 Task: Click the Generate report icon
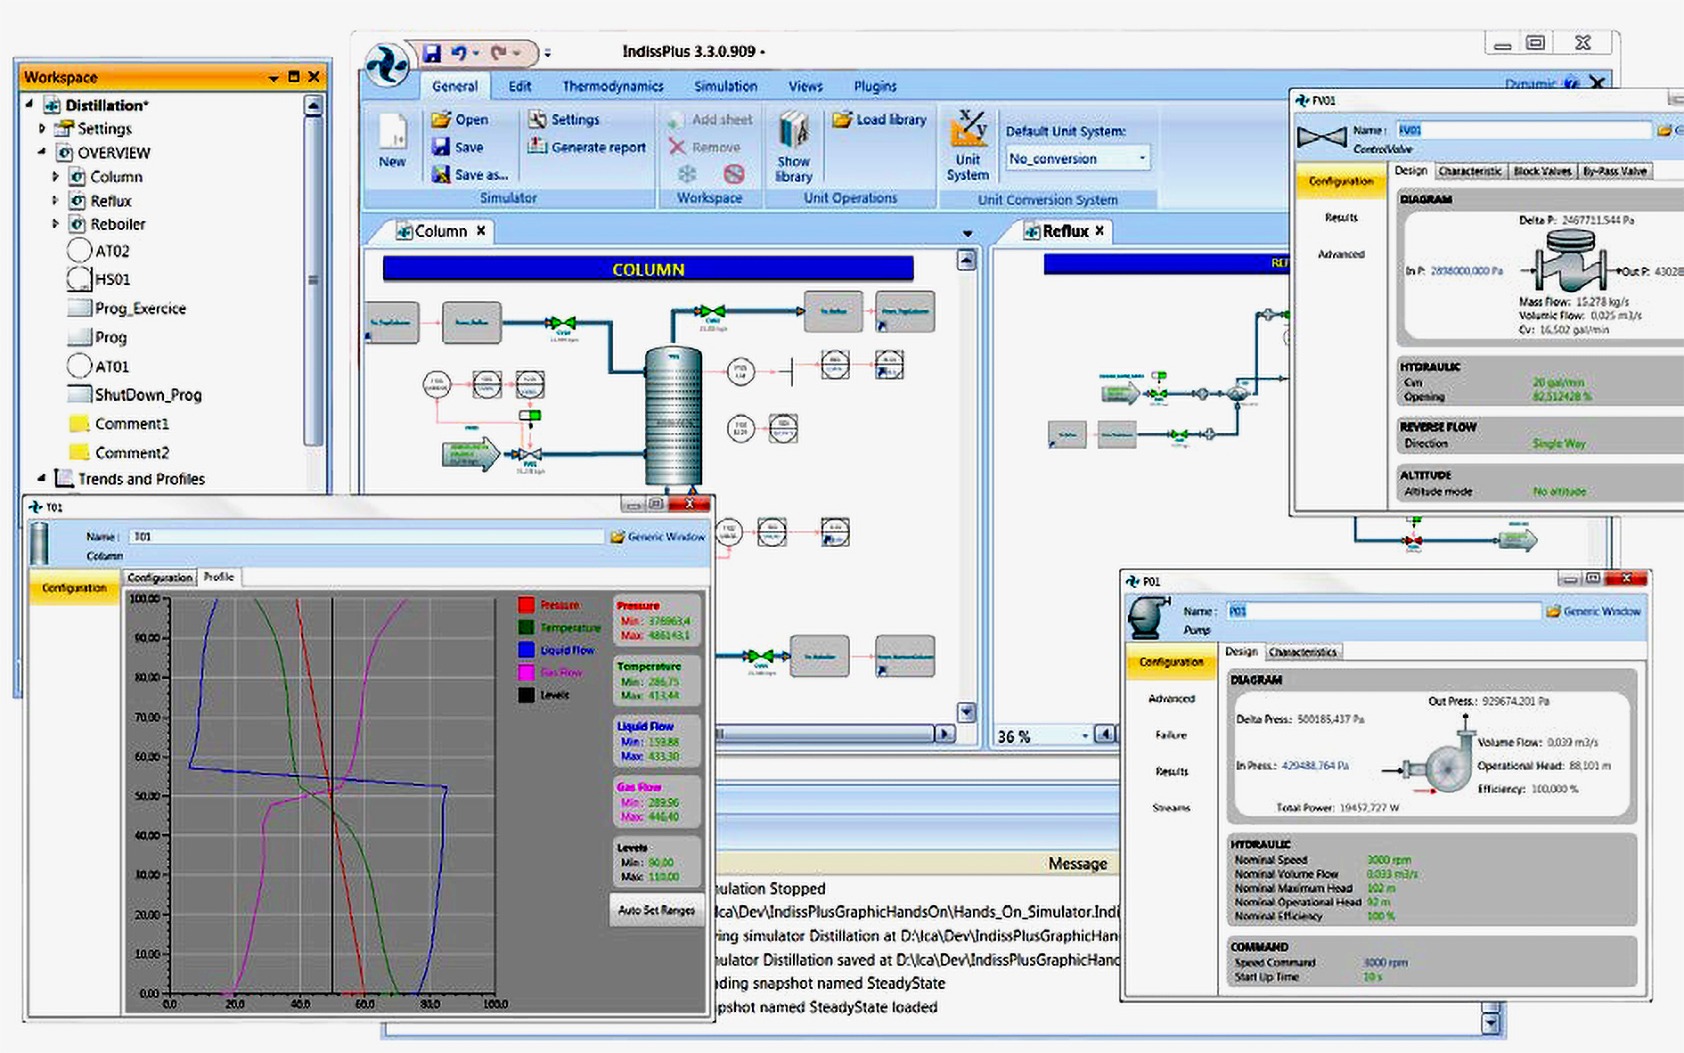click(x=538, y=147)
